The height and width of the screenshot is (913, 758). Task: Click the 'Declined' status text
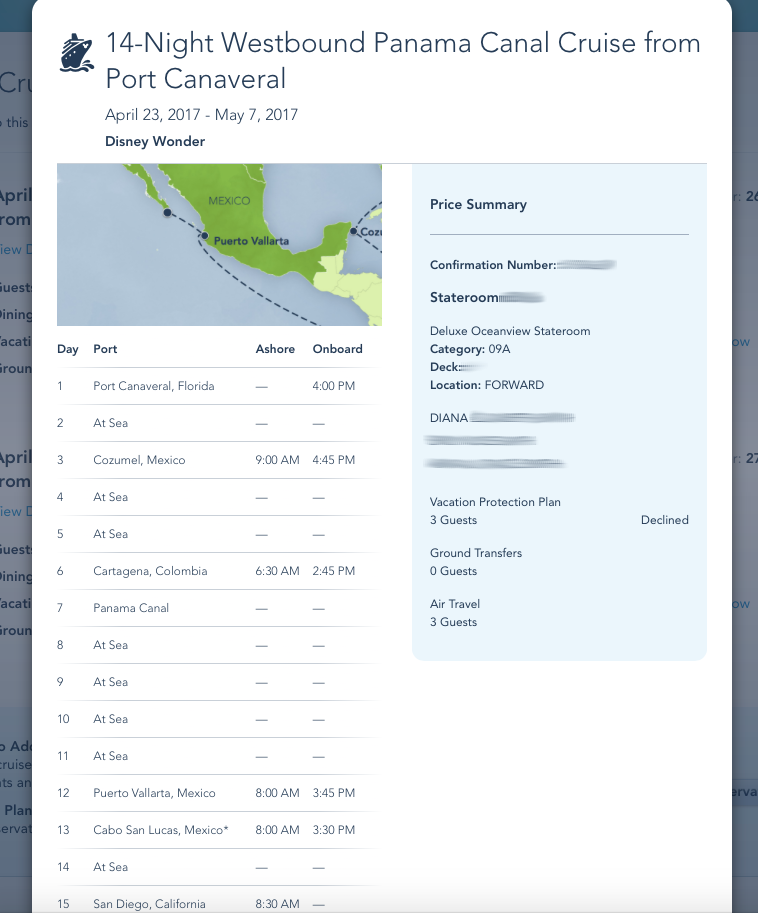click(665, 520)
